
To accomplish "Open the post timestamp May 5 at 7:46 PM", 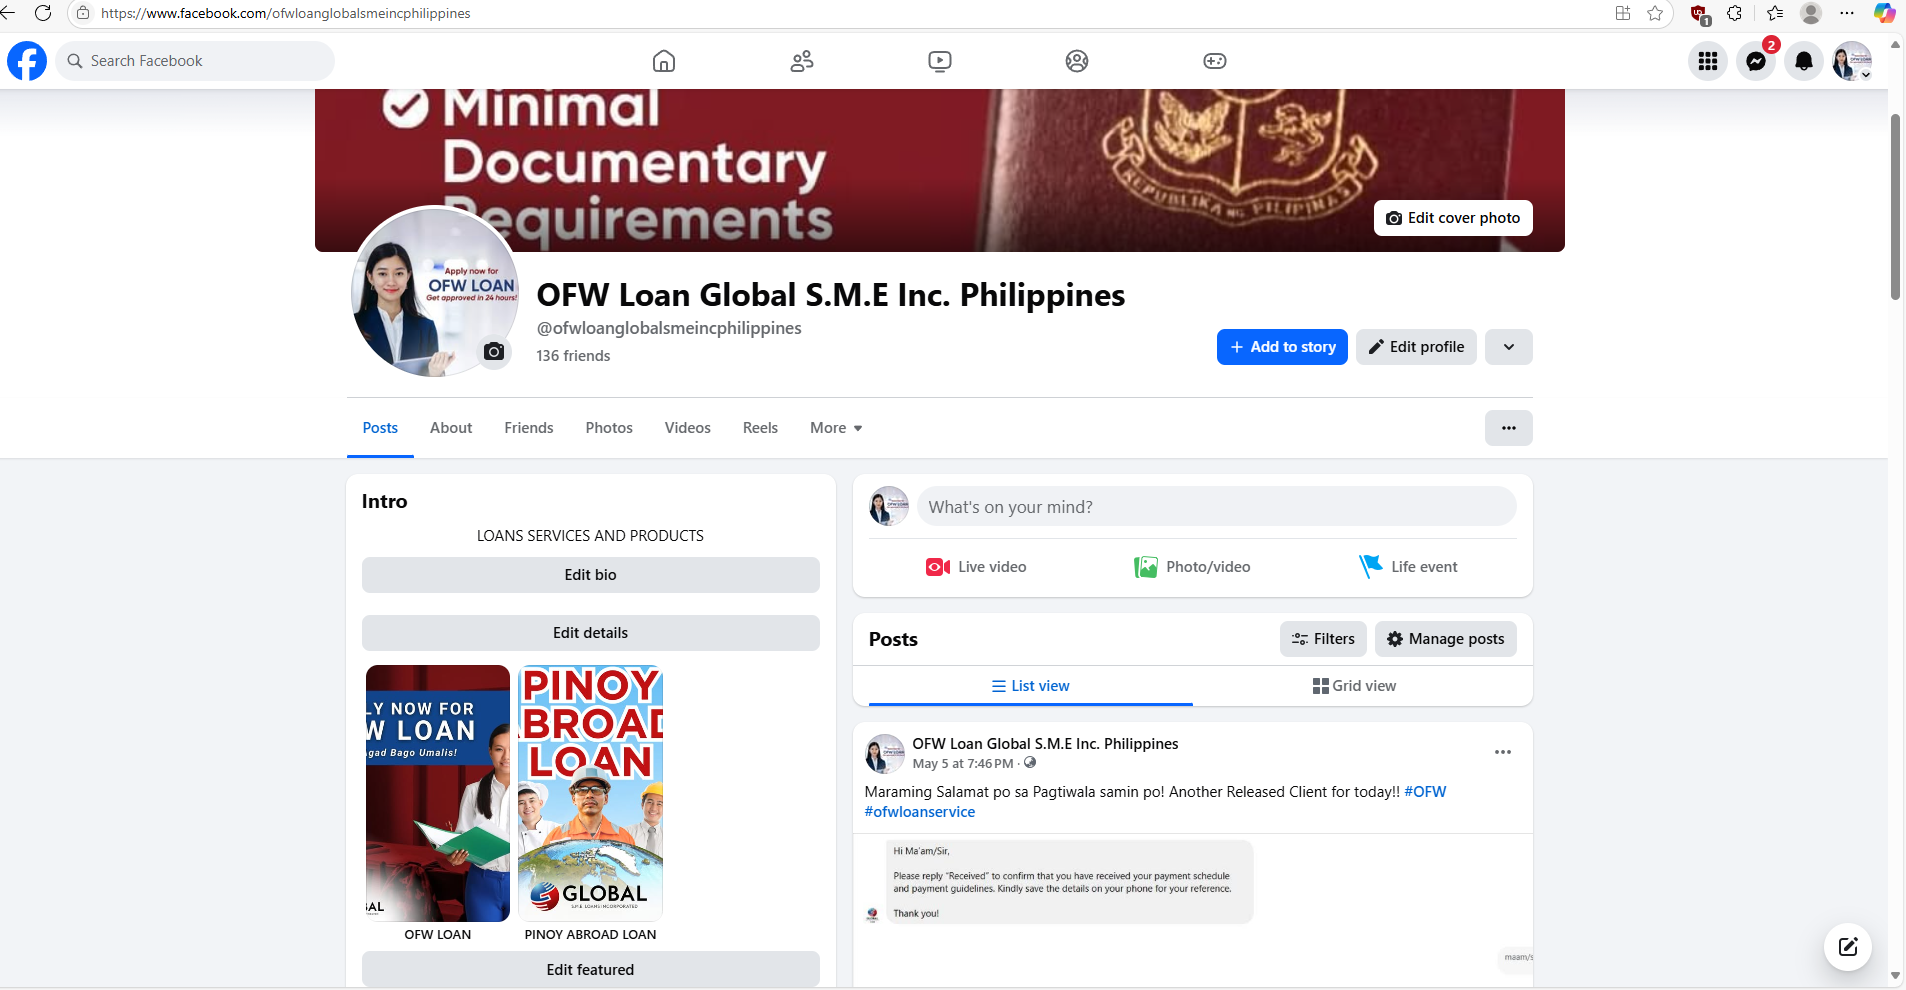I will pos(963,764).
